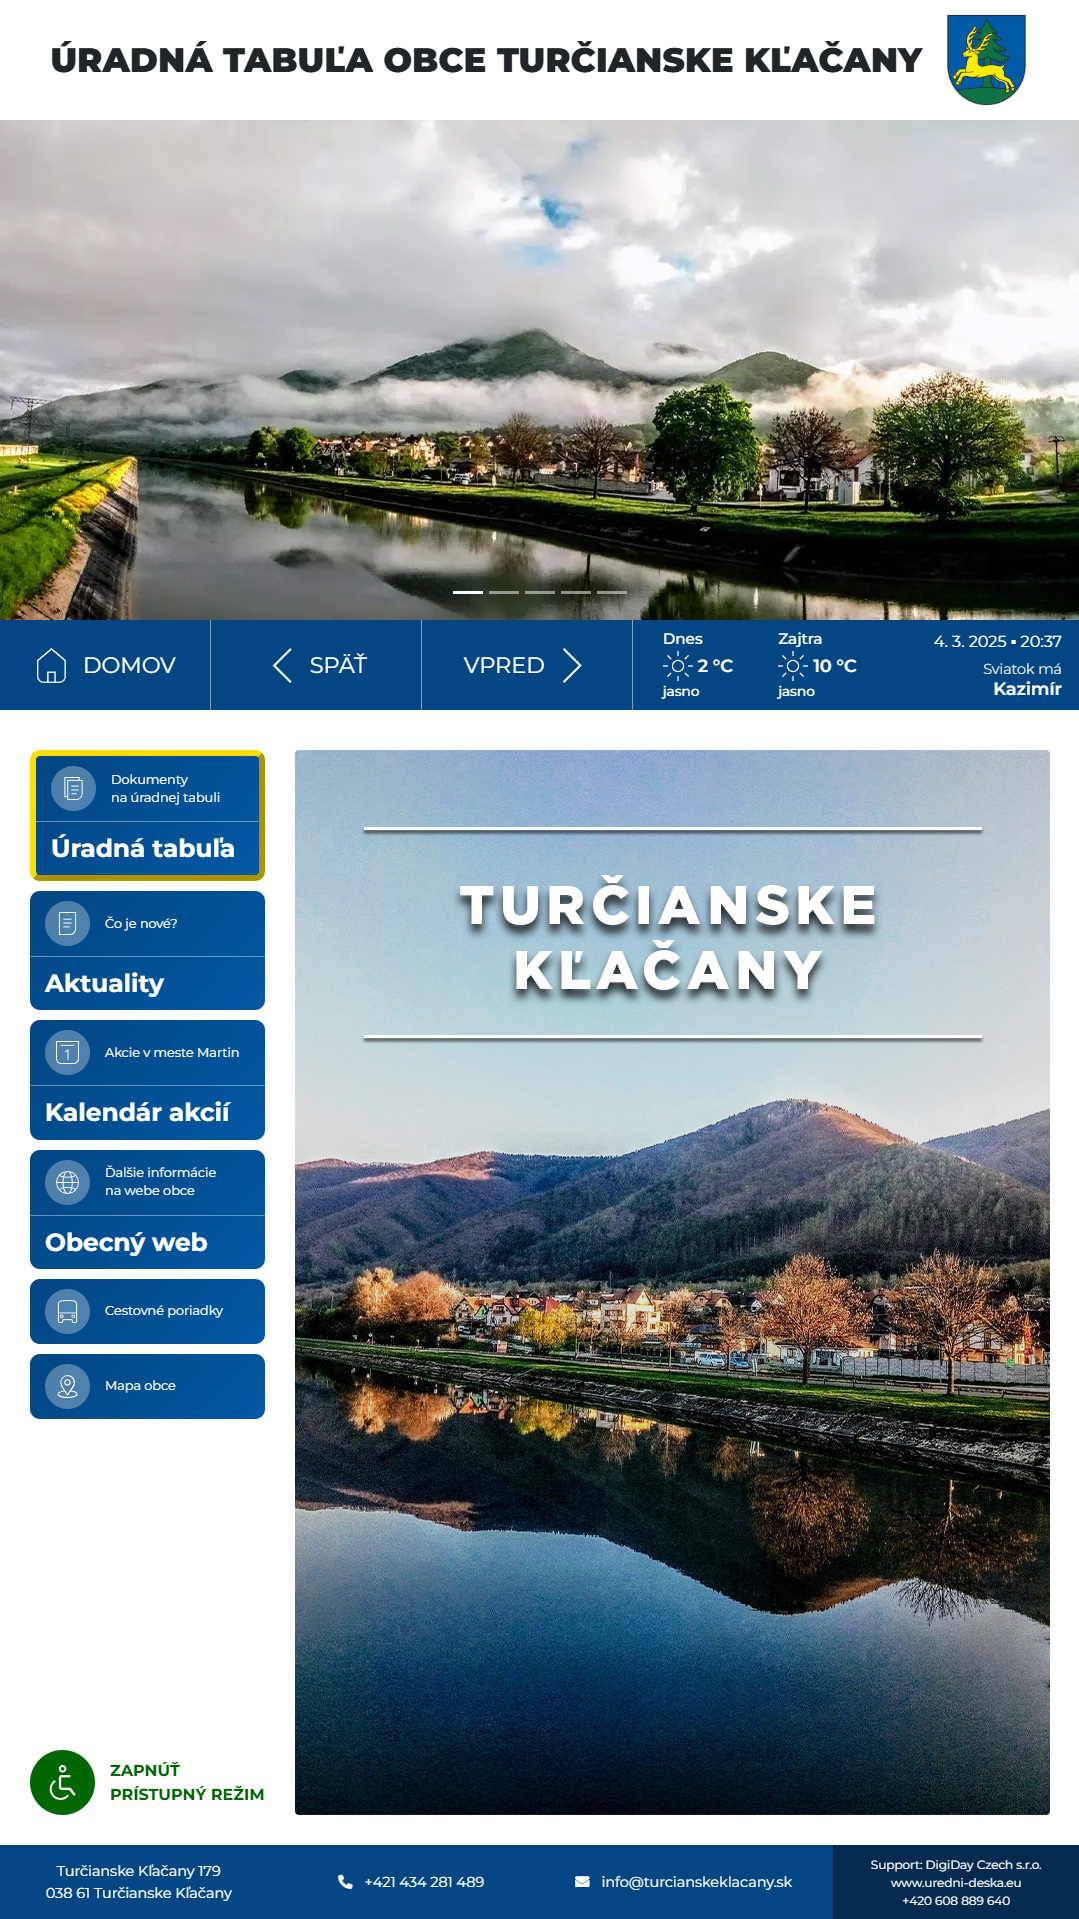The height and width of the screenshot is (1919, 1079).
Task: Click the Turčianske Kľačany poster image
Action: coord(672,1282)
